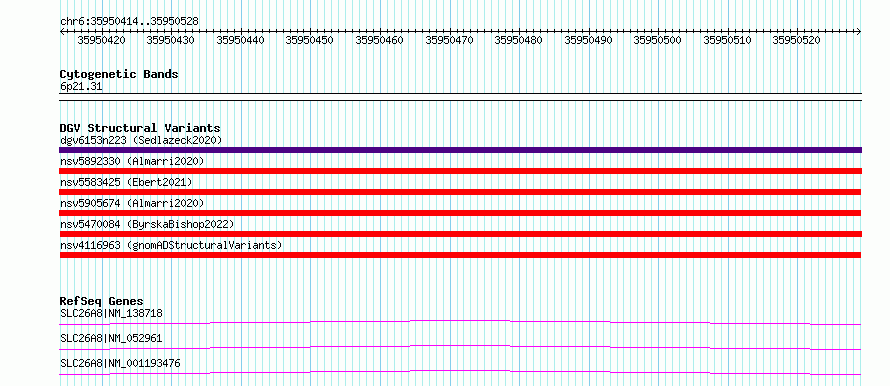Click ruler position 35950510
The height and width of the screenshot is (386, 890).
728,40
